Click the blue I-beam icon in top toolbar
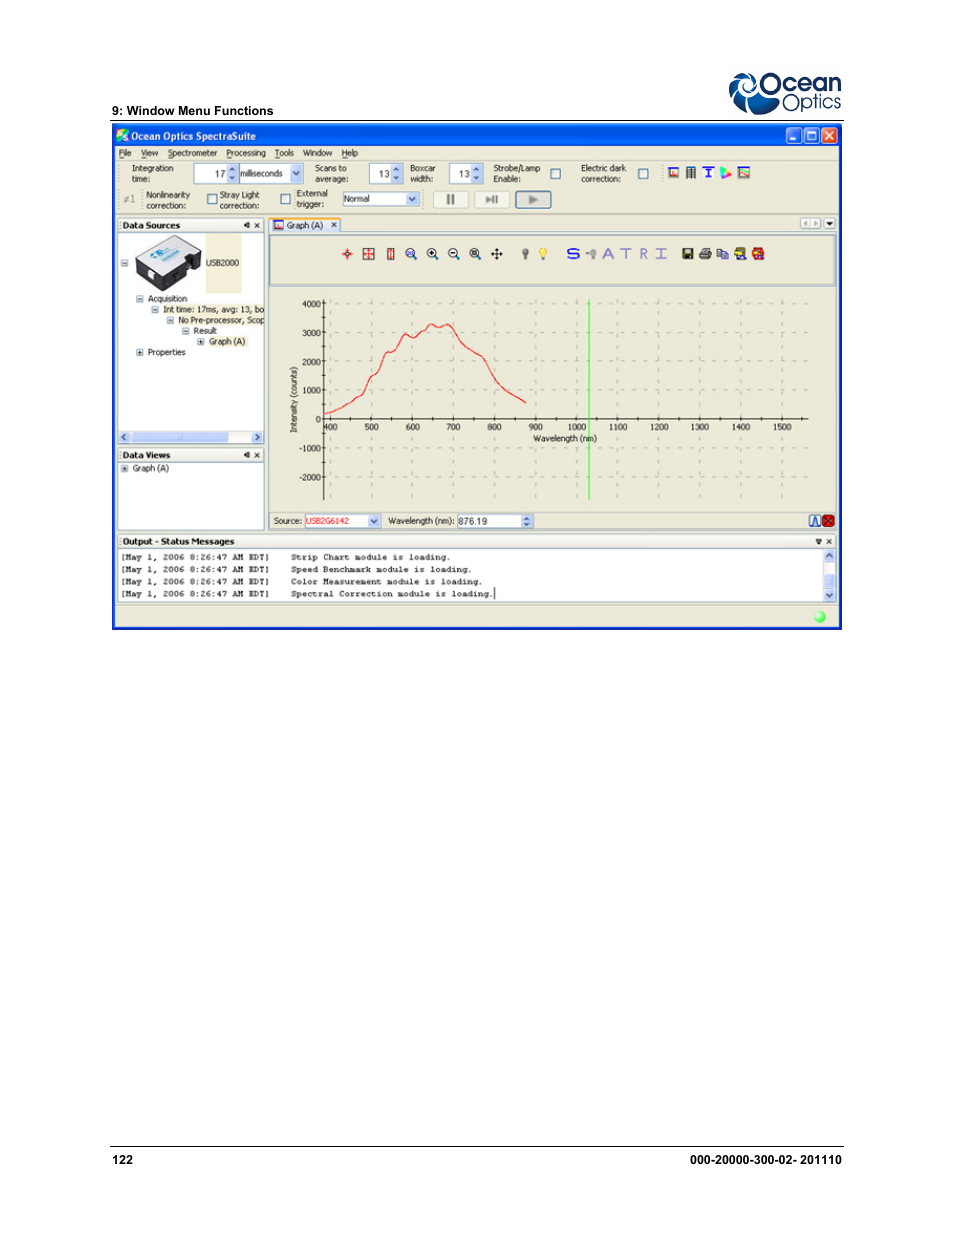Screen dimensions: 954x1235 (x=708, y=173)
